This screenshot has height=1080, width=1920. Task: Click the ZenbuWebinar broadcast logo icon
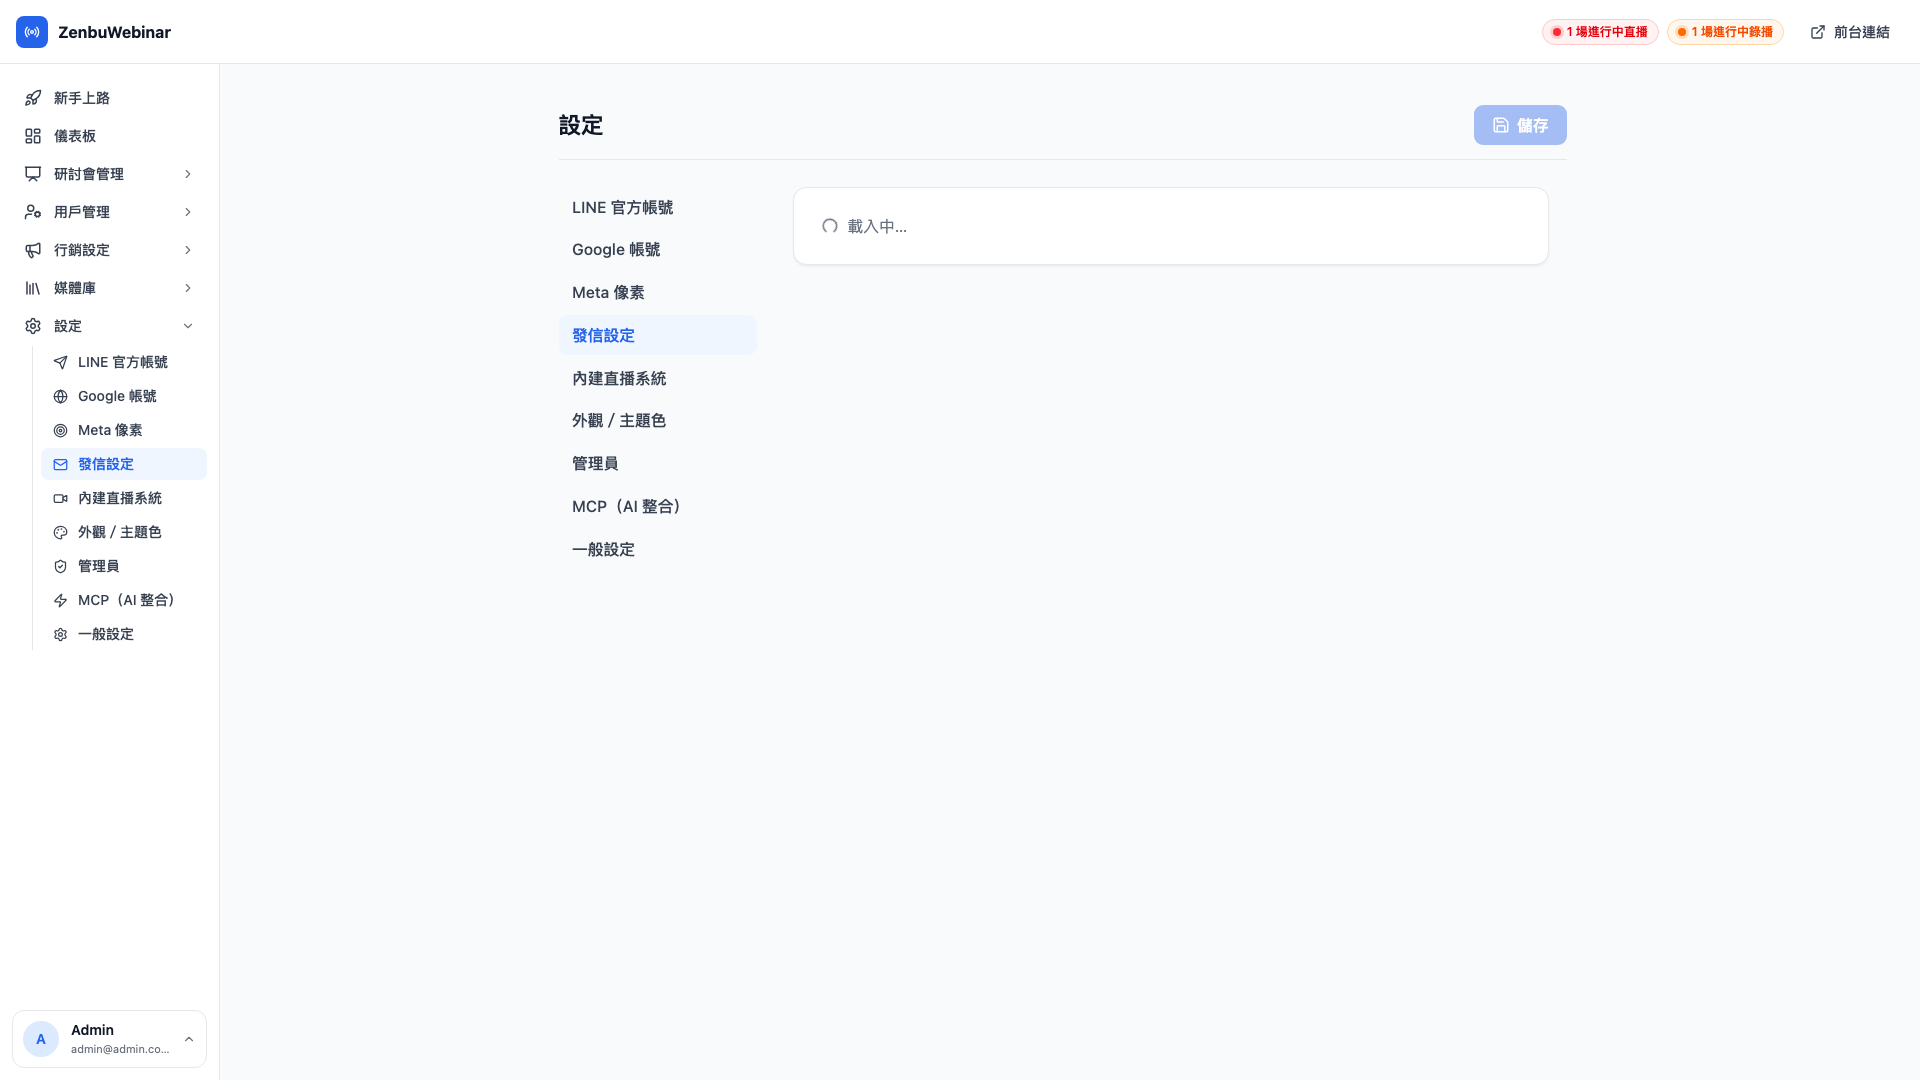click(32, 32)
